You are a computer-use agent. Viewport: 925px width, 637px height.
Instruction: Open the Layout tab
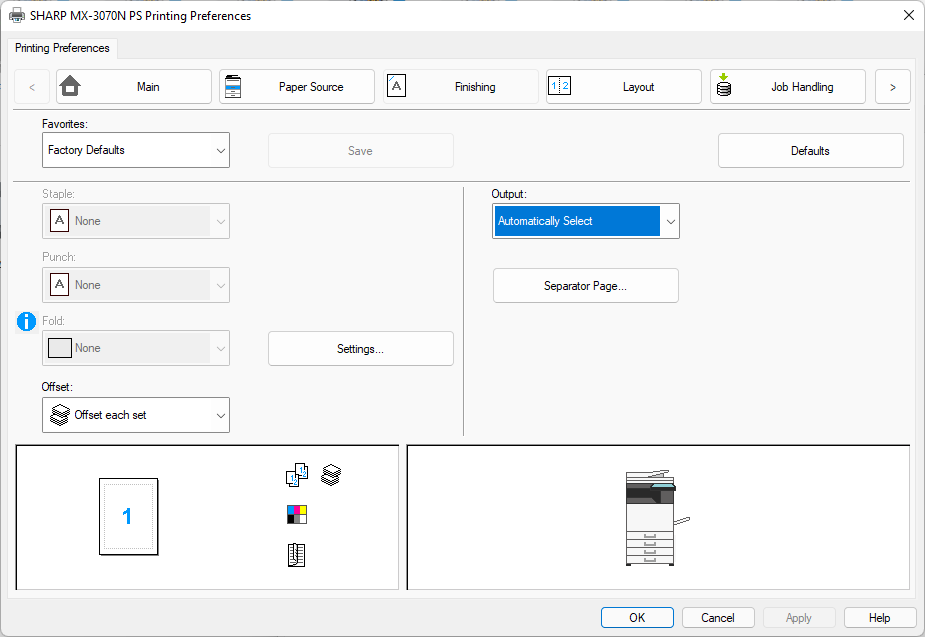click(x=624, y=87)
